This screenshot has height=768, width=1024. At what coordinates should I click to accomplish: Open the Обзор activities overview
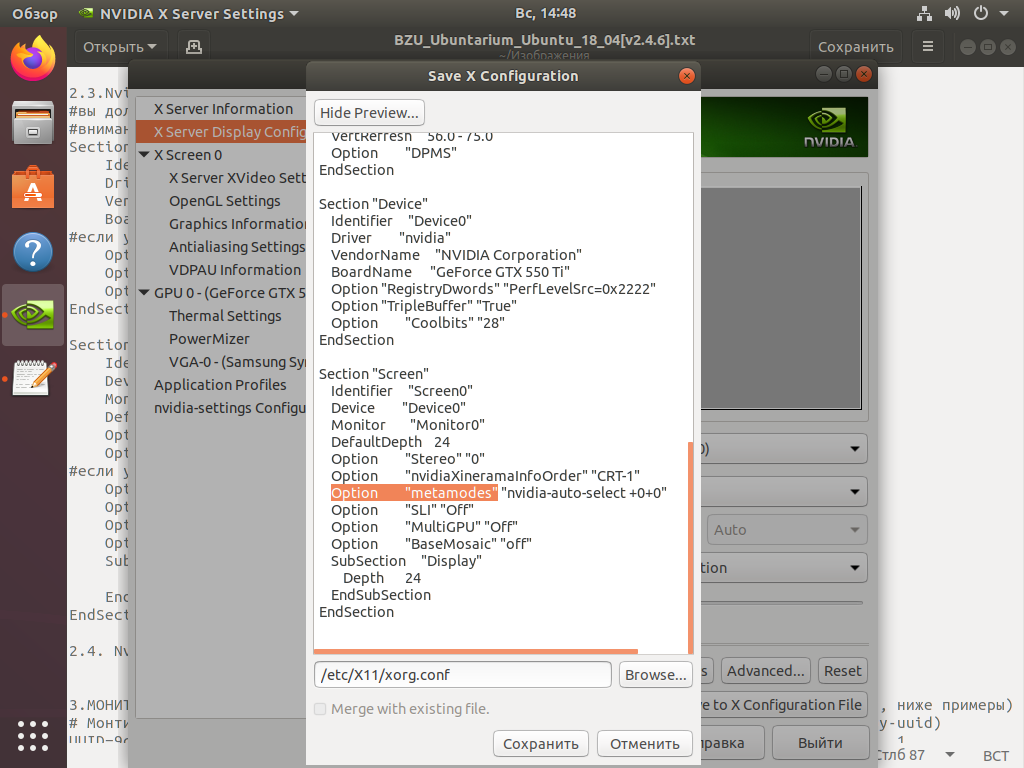[35, 14]
